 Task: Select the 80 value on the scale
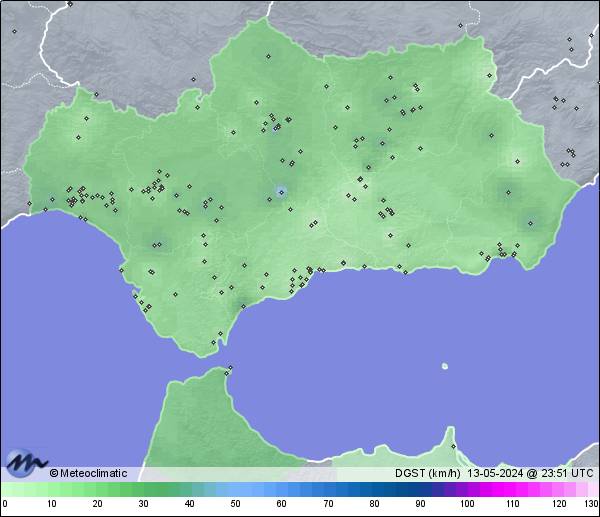click(374, 504)
